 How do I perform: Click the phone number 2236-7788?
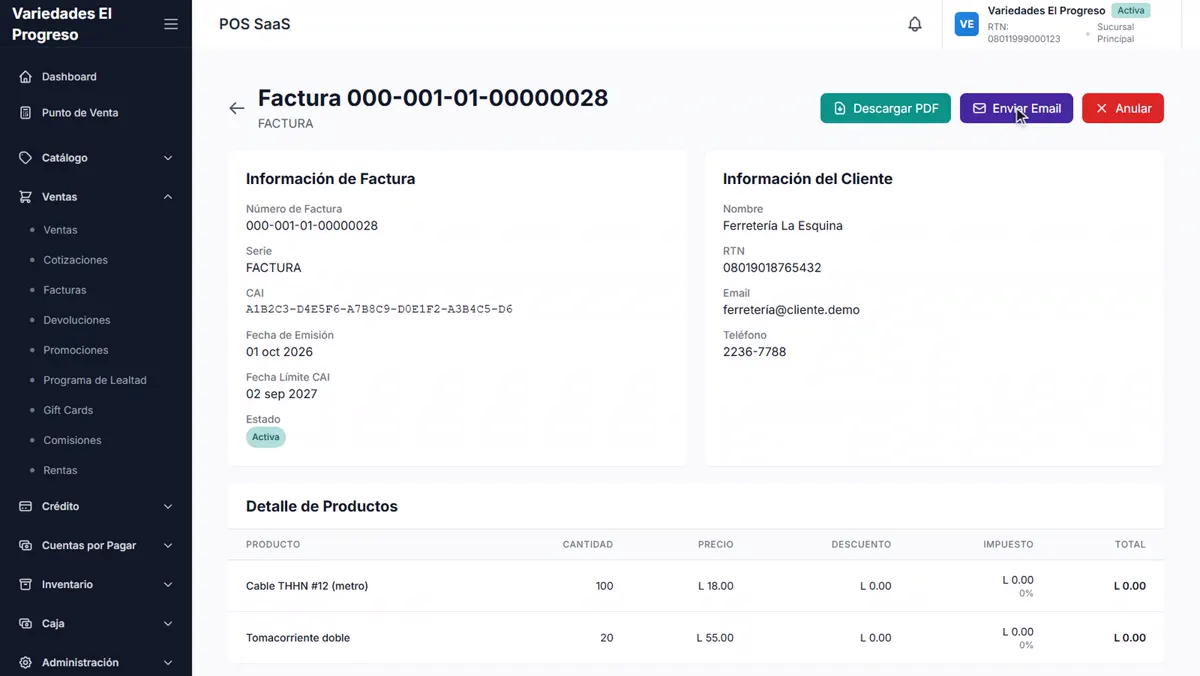click(x=754, y=352)
